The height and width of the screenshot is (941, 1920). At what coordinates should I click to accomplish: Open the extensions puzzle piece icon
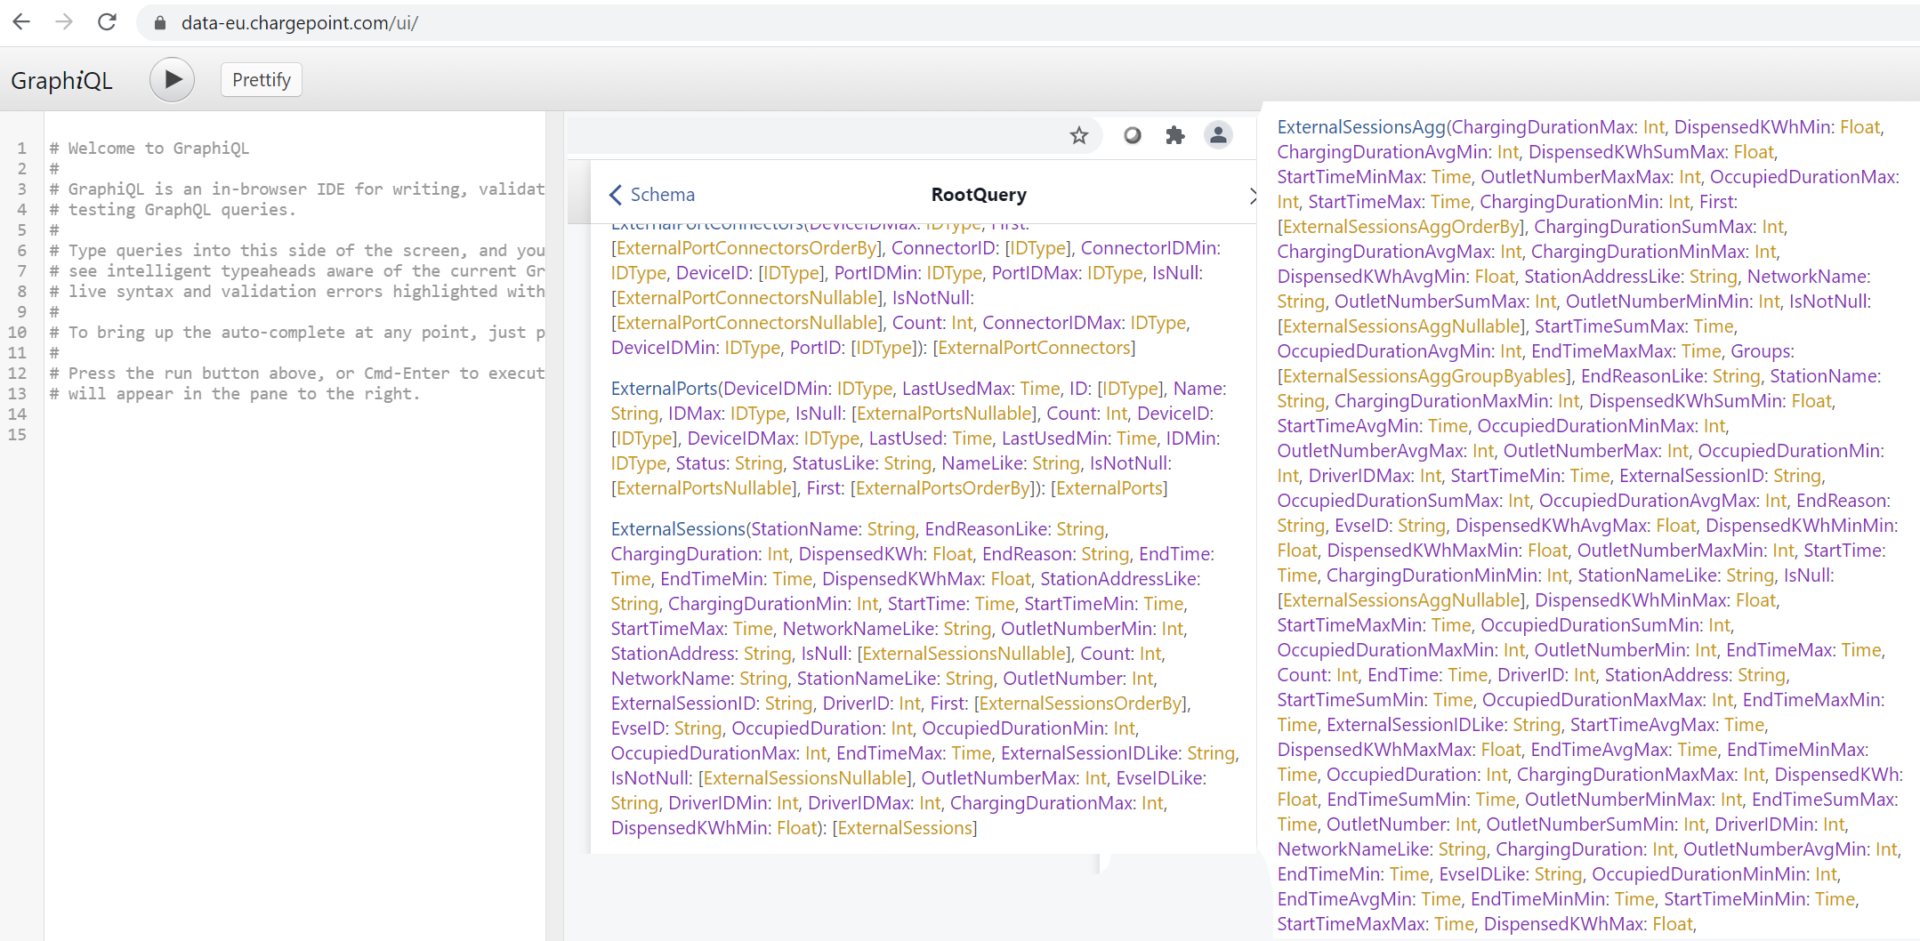pos(1175,135)
